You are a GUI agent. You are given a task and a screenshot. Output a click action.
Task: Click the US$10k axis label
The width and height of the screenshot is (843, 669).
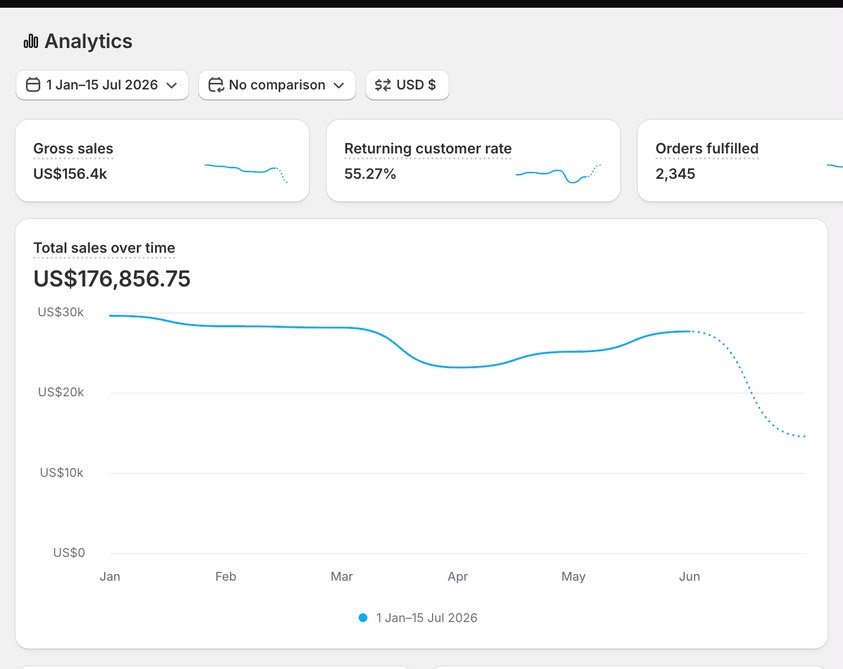(x=61, y=473)
